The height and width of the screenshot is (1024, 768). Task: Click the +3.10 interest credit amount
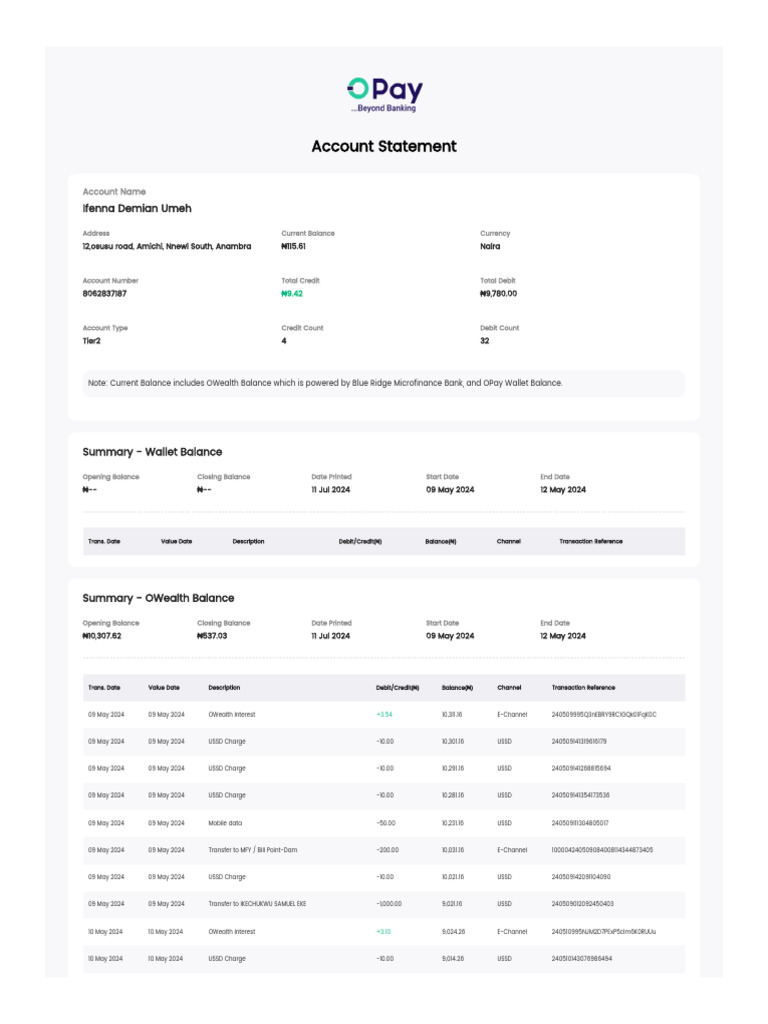click(x=384, y=932)
